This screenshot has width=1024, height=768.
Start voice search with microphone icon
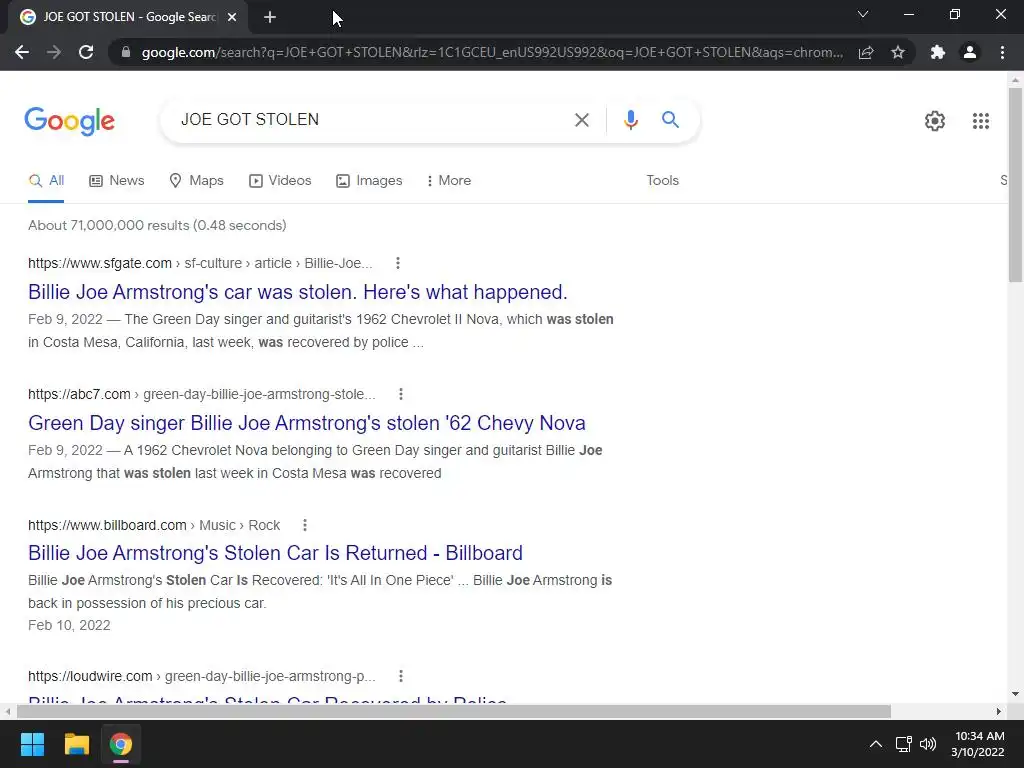pyautogui.click(x=630, y=120)
